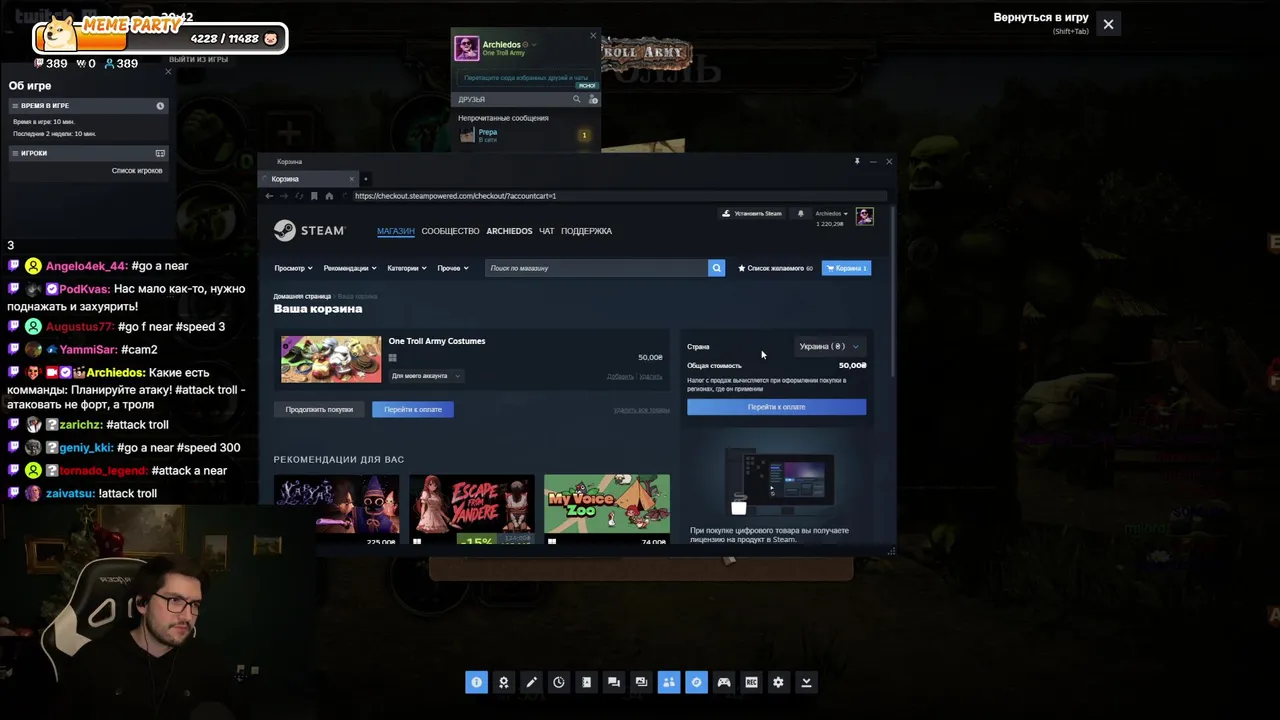
Task: Expand the Для моего аккаунта dropdown
Action: 426,376
